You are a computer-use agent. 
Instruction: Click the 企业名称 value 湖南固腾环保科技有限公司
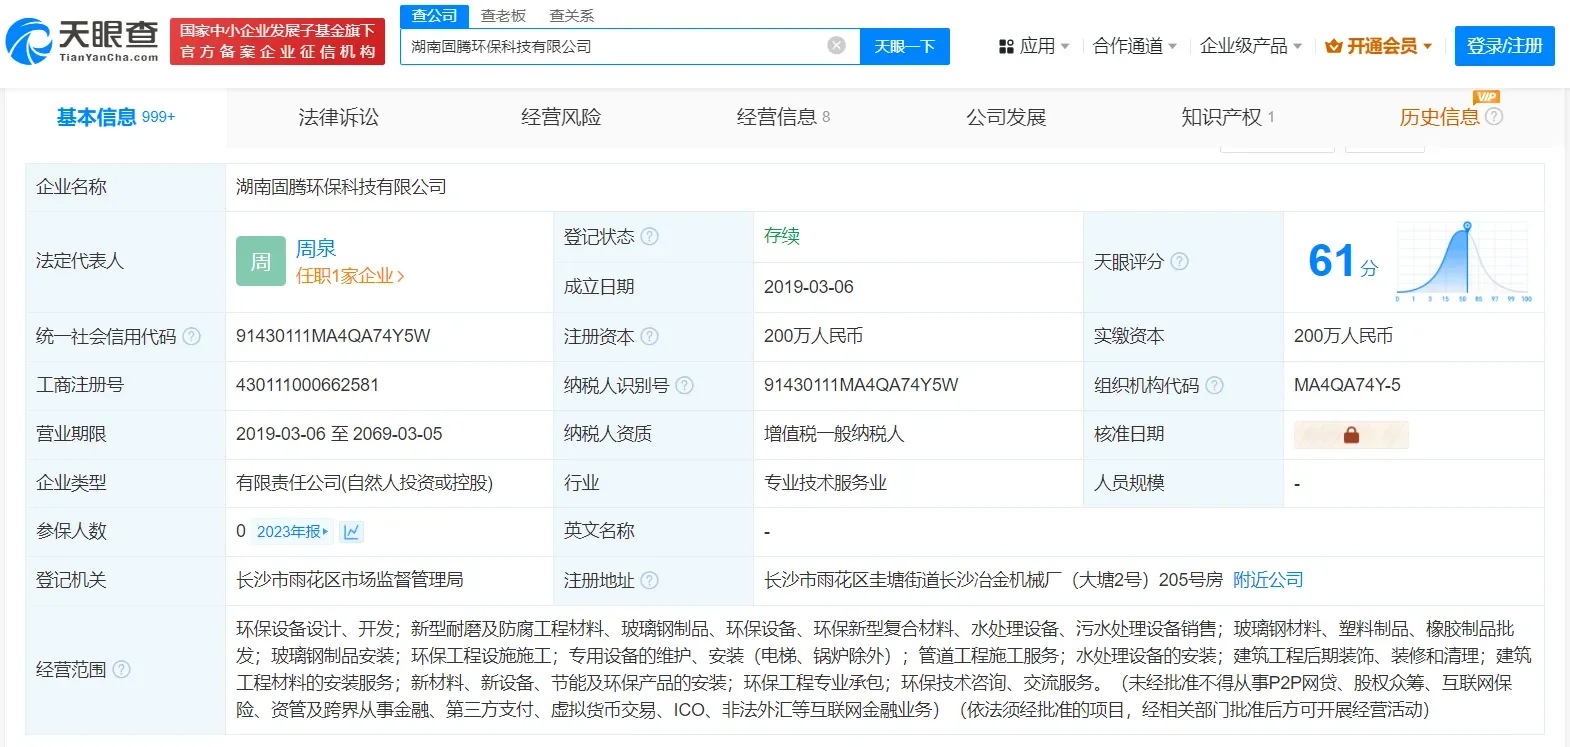tap(341, 187)
